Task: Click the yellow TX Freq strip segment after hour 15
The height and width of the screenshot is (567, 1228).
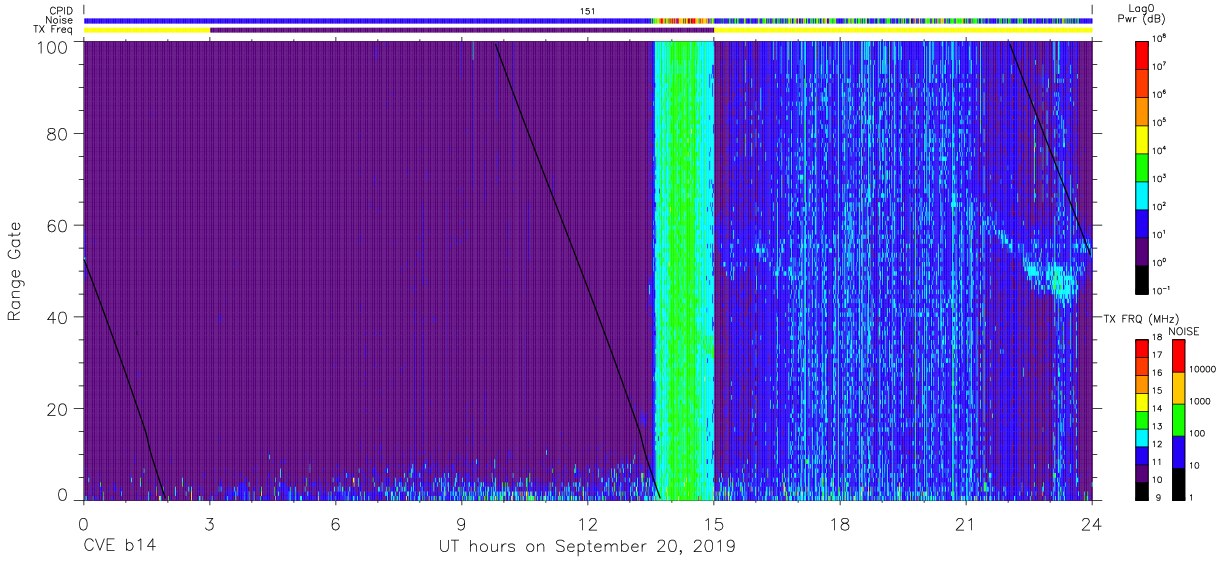Action: [903, 30]
